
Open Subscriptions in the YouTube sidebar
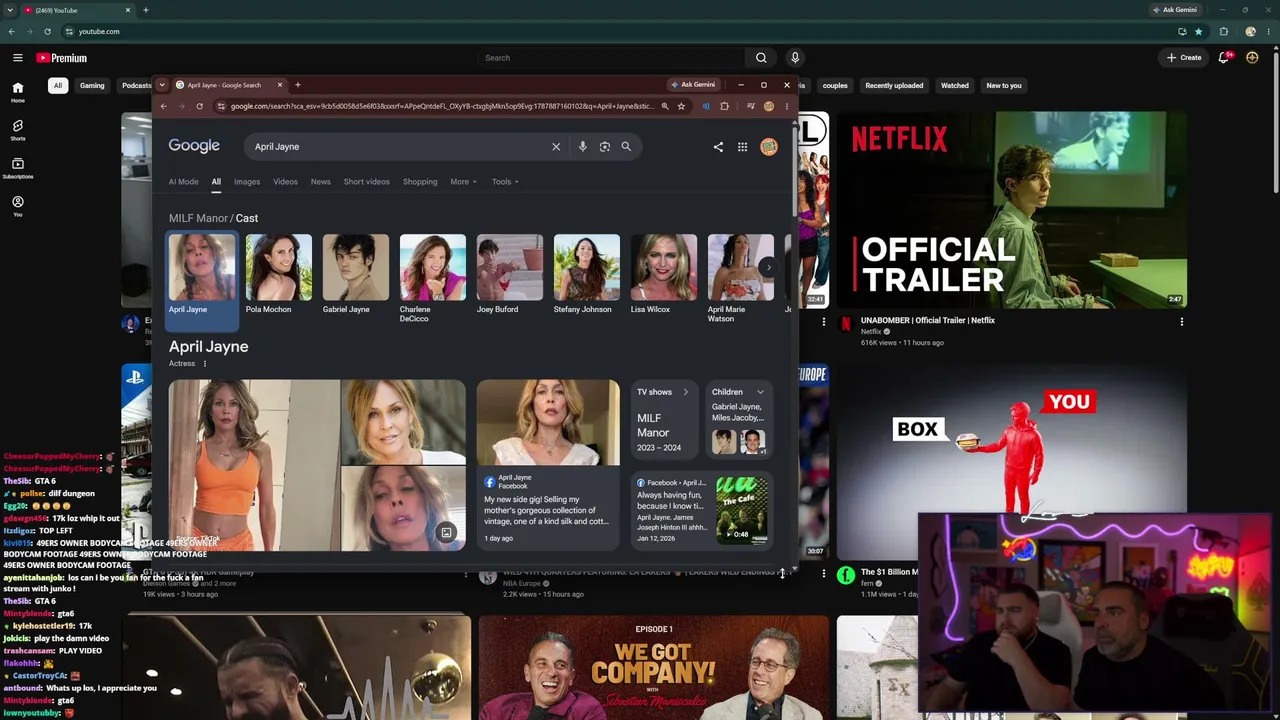click(17, 168)
